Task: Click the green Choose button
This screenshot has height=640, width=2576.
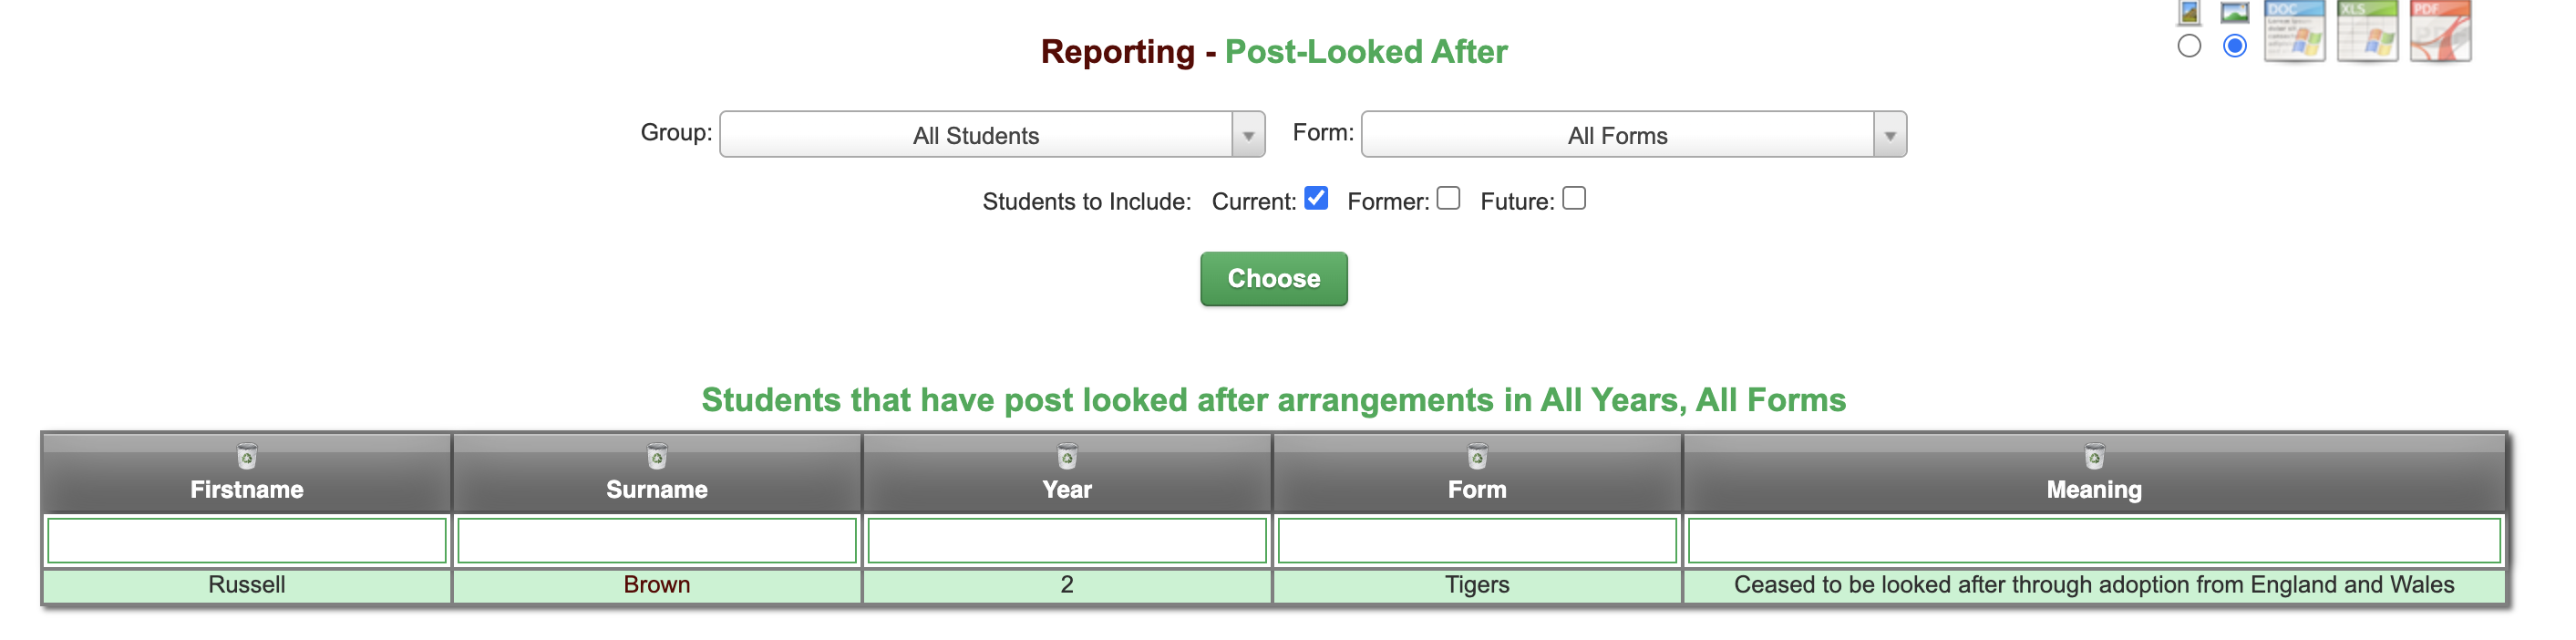Action: 1274,279
